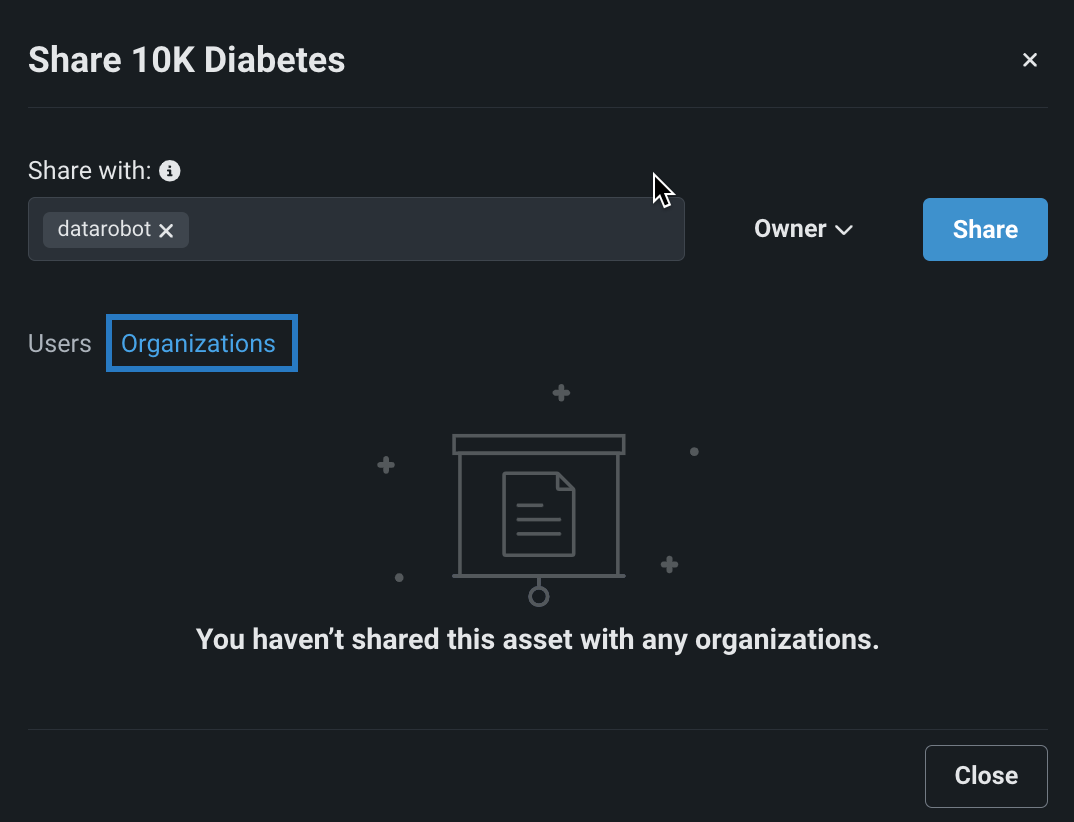Expand the chevron arrow next to Owner
1074x822 pixels.
844,230
